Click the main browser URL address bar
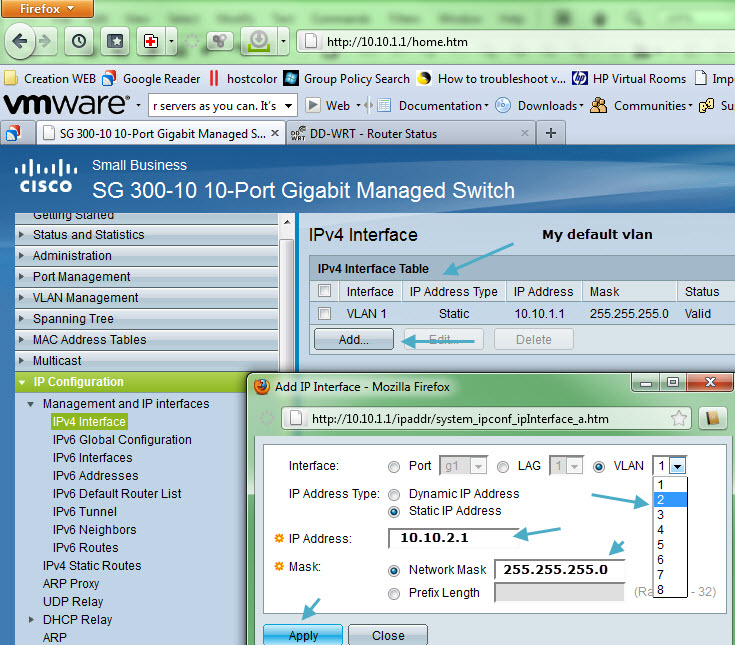 tap(516, 42)
